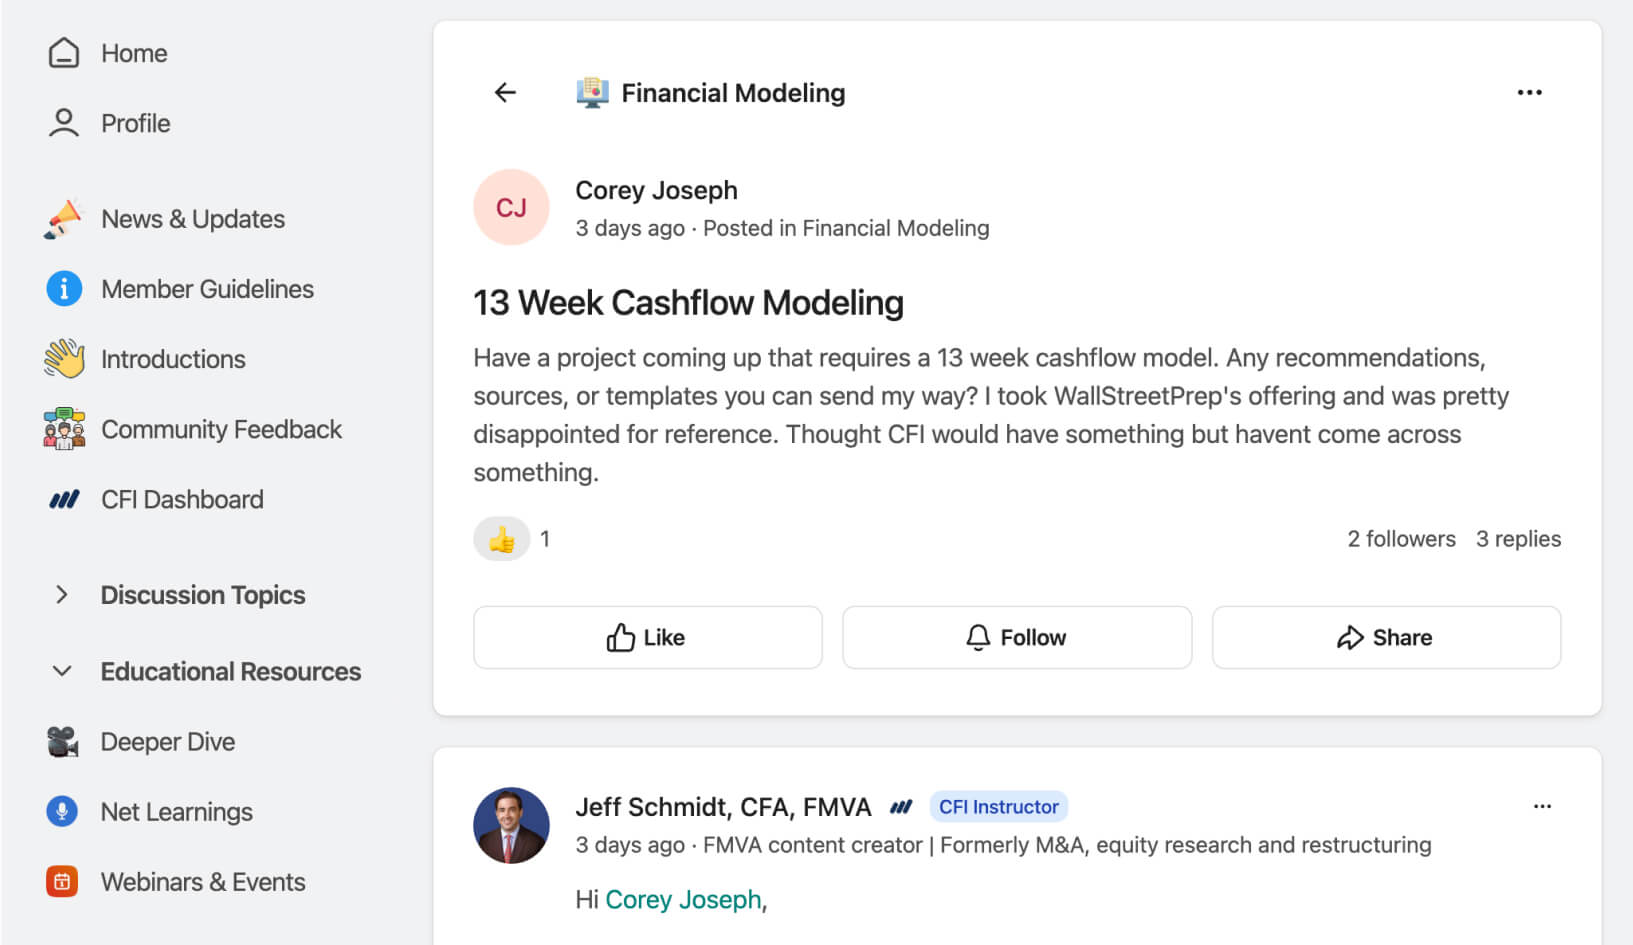Image resolution: width=1633 pixels, height=945 pixels.
Task: Open Net Learnings microphone icon
Action: coord(62,811)
